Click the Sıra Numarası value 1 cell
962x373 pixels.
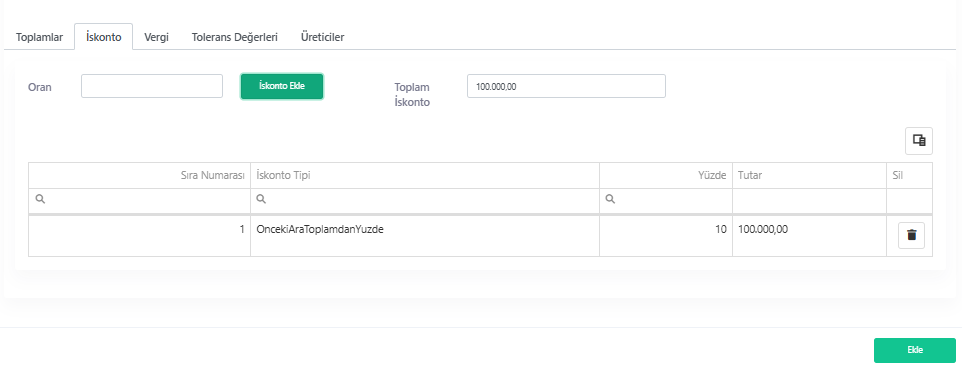[139, 236]
